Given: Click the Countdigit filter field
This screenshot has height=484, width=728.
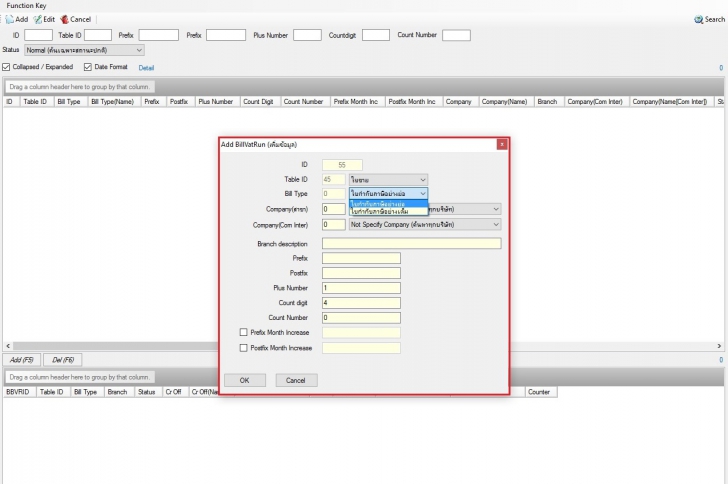Looking at the screenshot, I should pyautogui.click(x=376, y=35).
